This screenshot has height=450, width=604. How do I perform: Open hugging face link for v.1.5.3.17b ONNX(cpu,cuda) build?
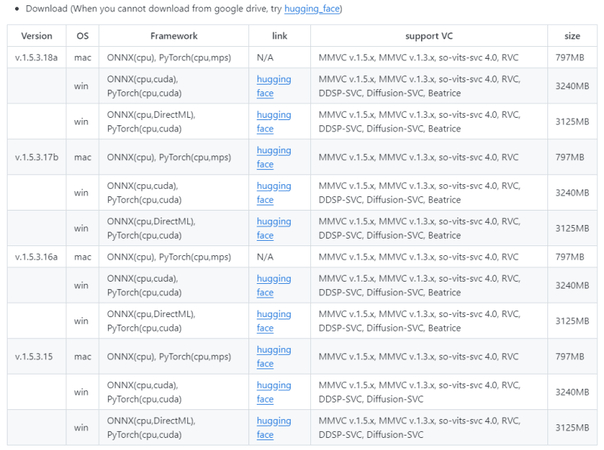pyautogui.click(x=273, y=192)
